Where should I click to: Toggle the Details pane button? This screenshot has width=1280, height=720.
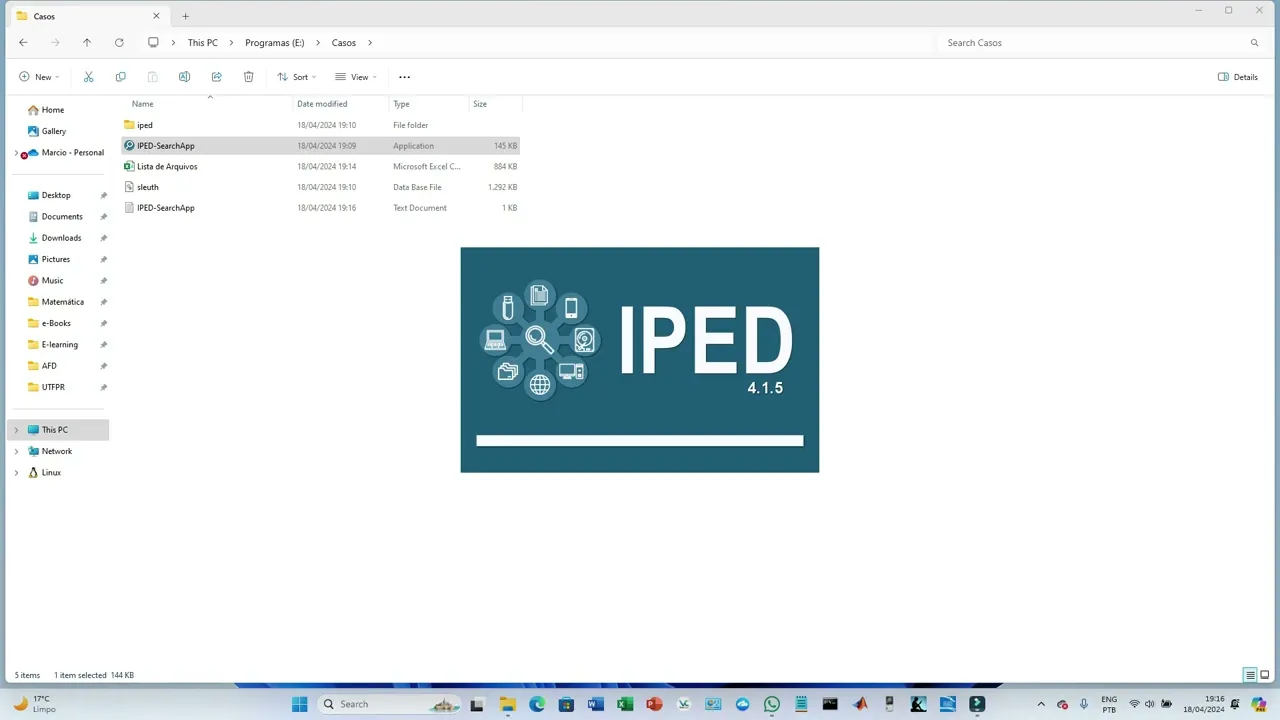(1238, 77)
